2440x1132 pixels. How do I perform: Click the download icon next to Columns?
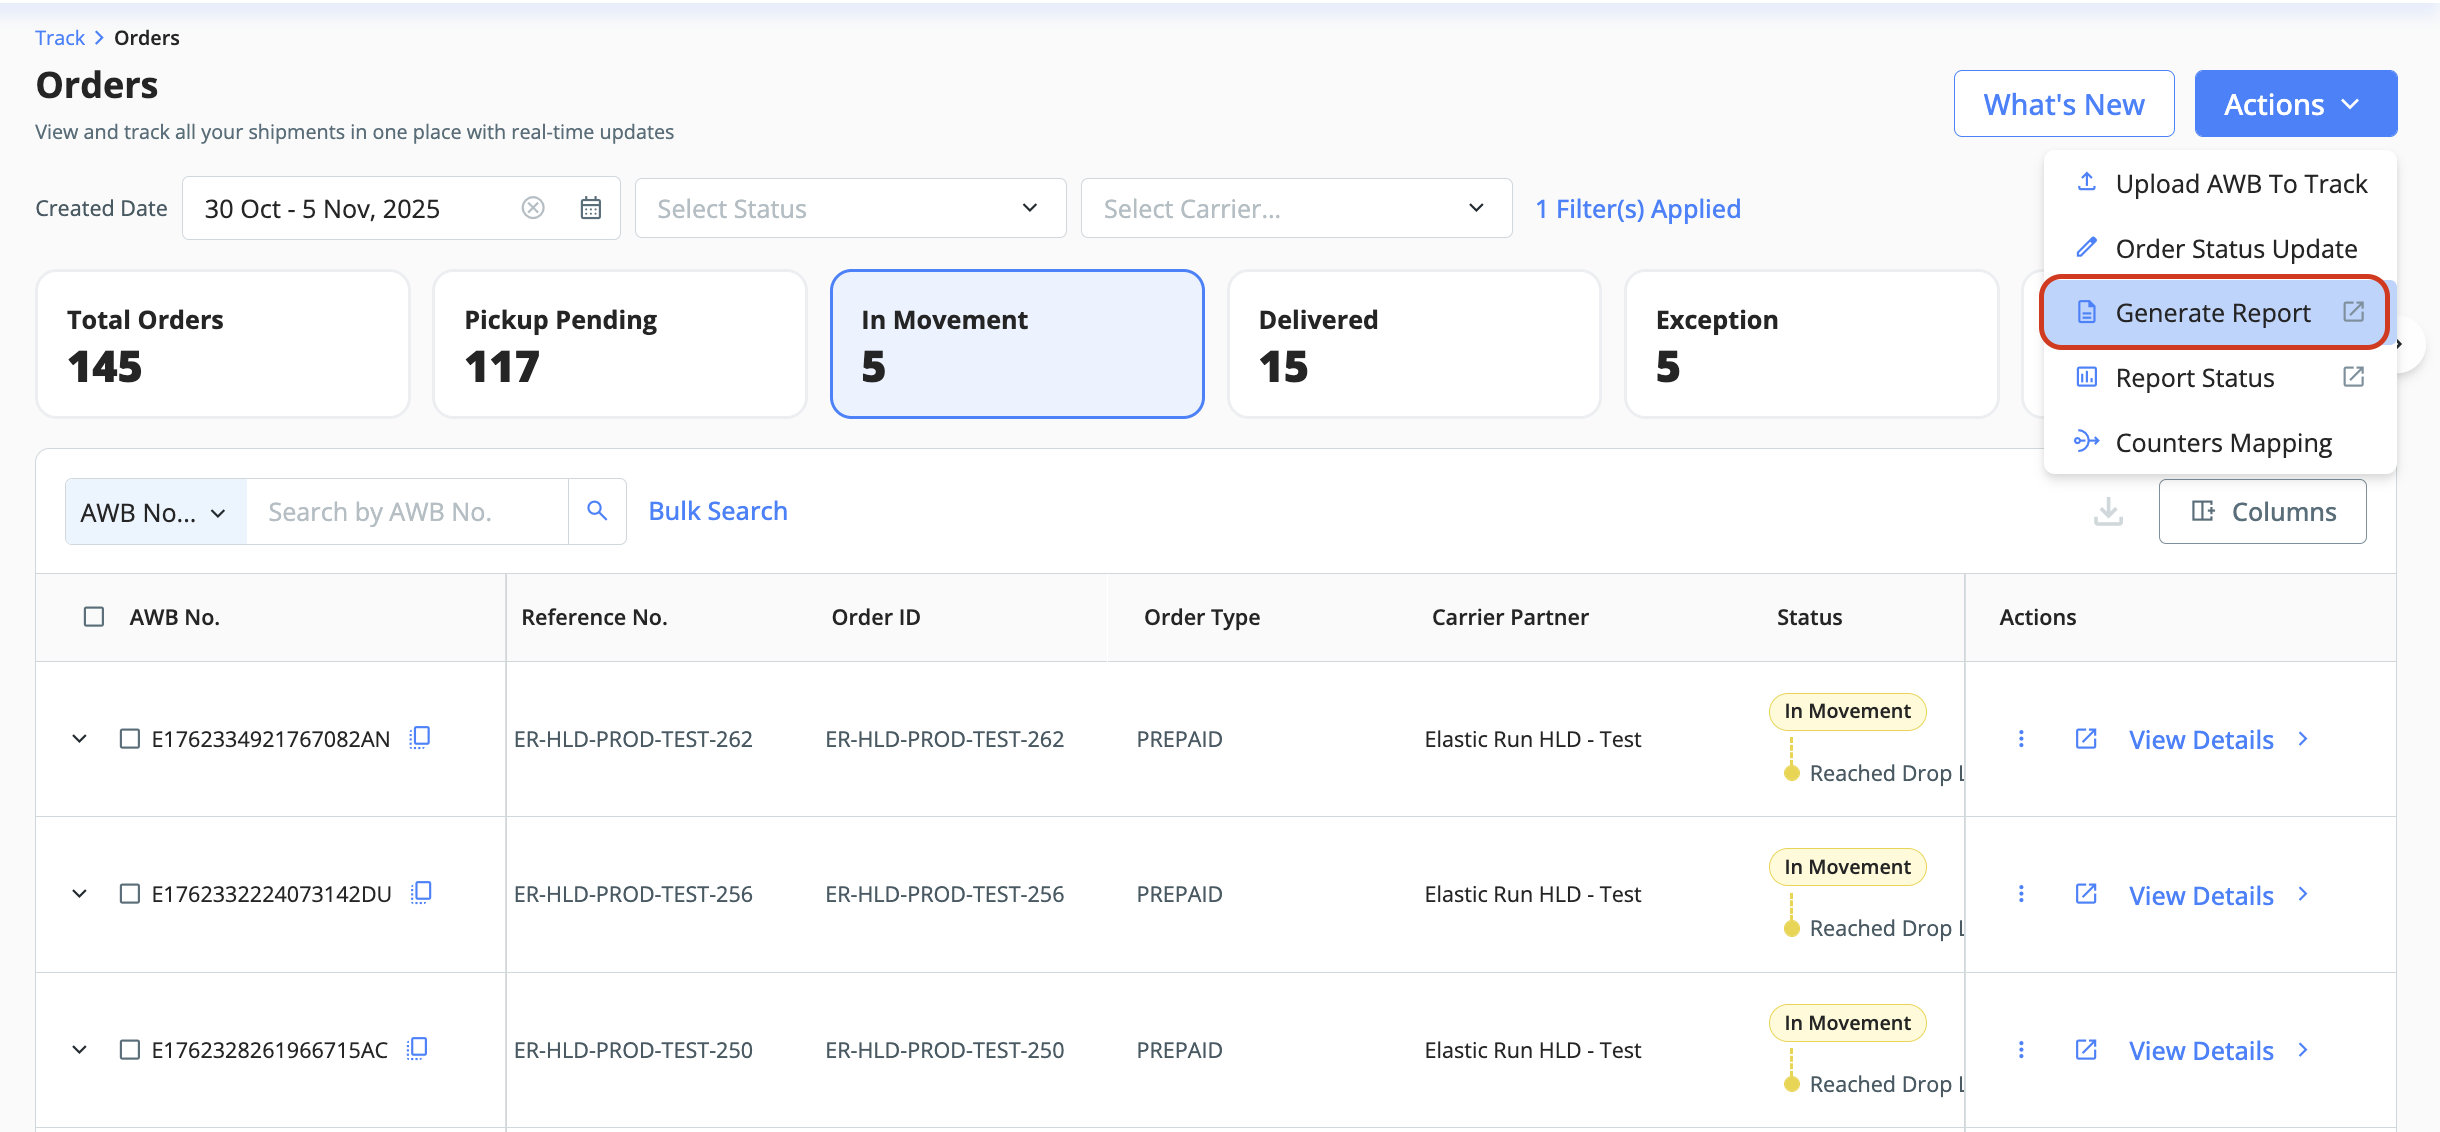tap(2108, 511)
